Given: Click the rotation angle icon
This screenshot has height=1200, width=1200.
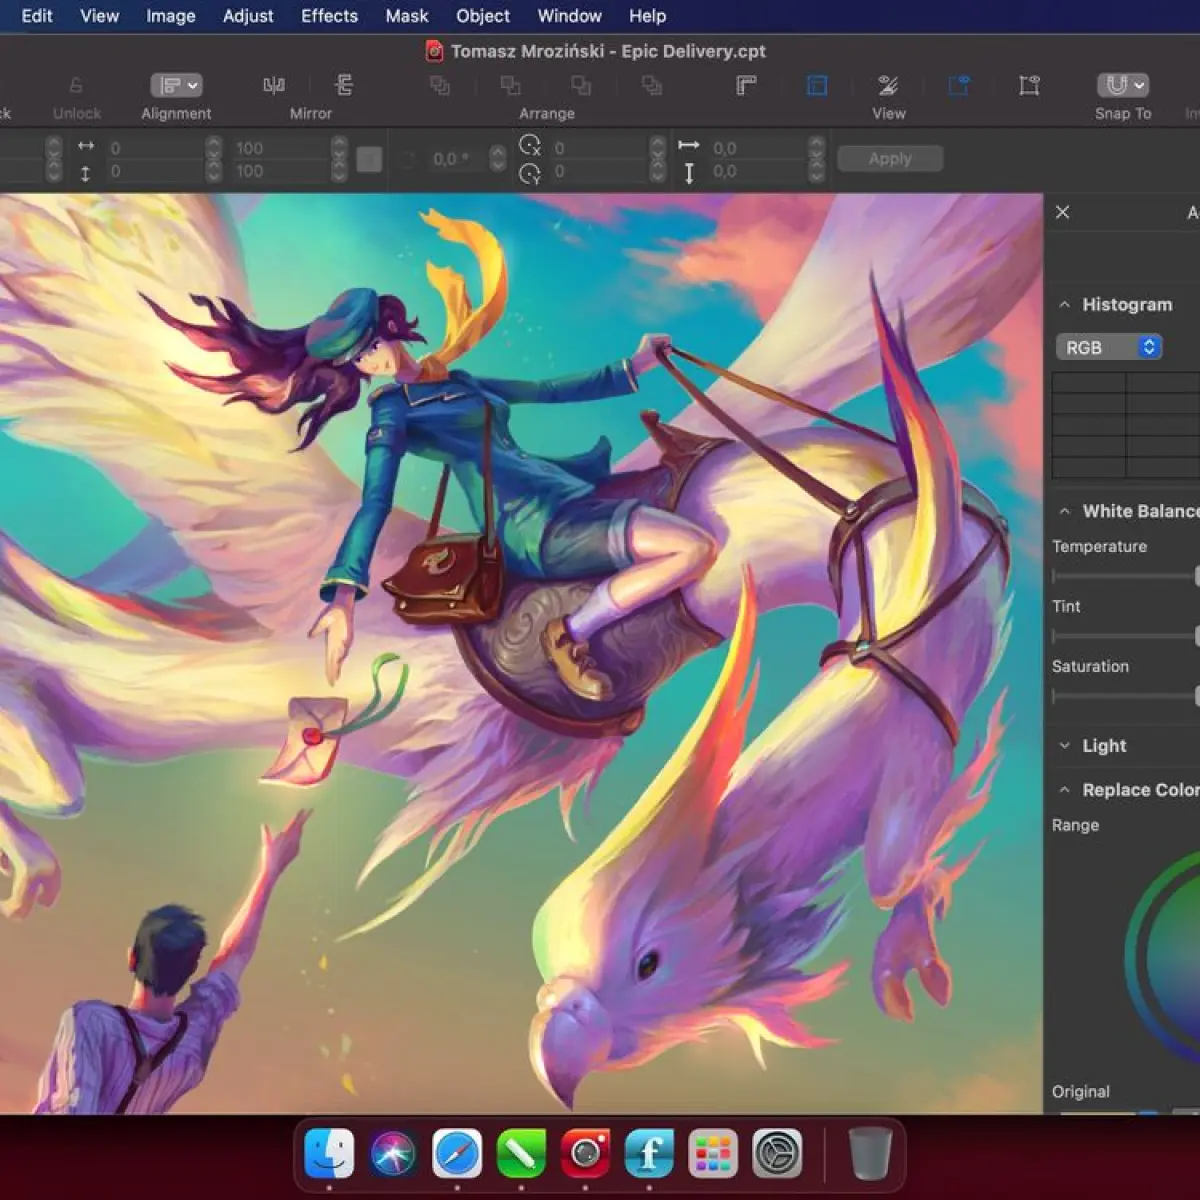Looking at the screenshot, I should pos(409,159).
